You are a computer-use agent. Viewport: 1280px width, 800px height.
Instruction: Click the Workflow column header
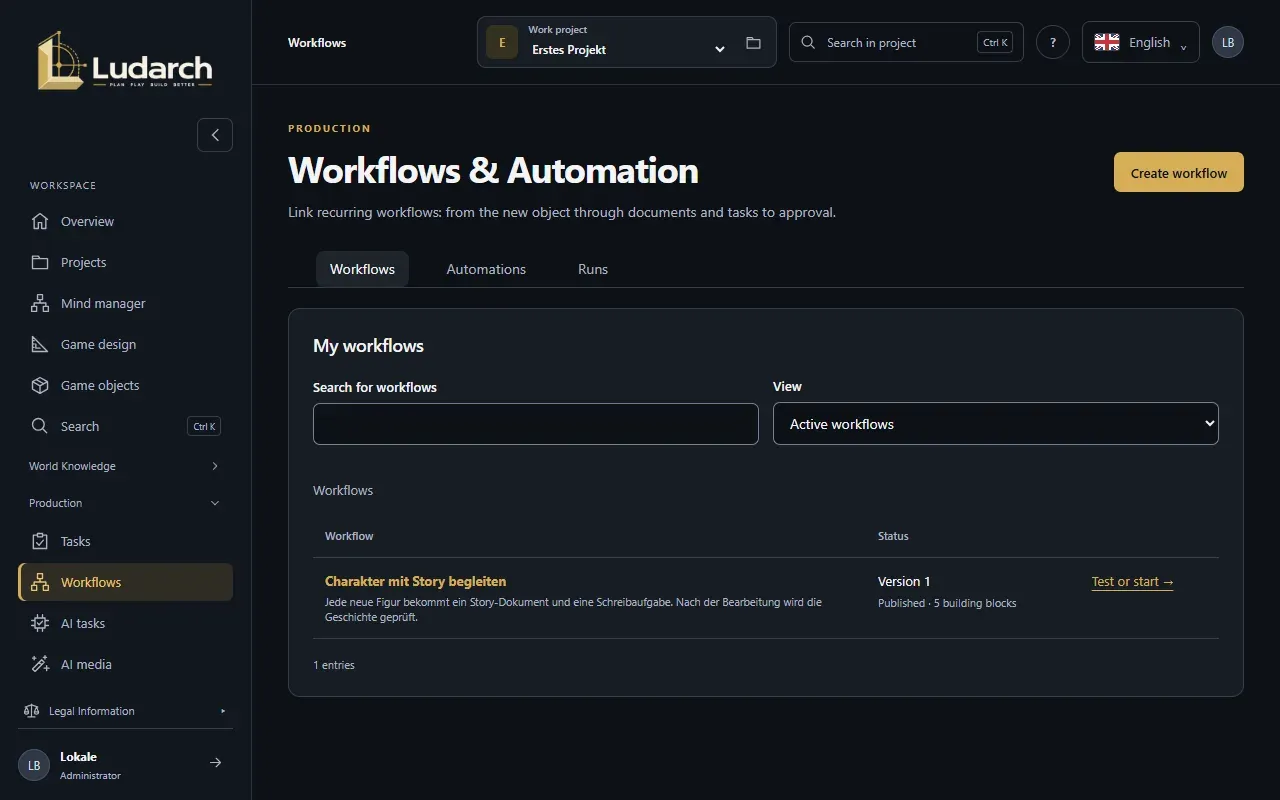349,536
